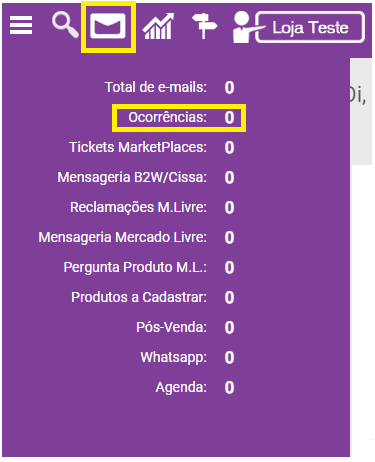Open the Loja Teste store button

pyautogui.click(x=310, y=27)
